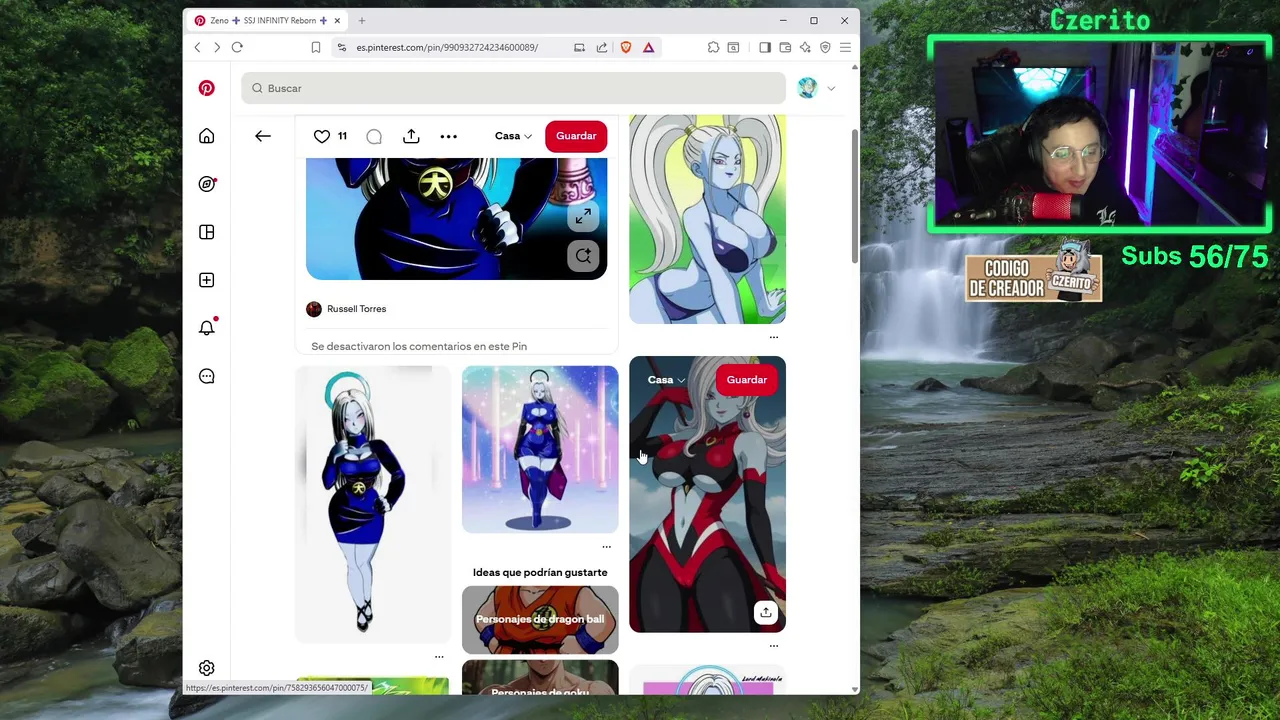
Task: Click the address bar URL
Action: pos(447,47)
